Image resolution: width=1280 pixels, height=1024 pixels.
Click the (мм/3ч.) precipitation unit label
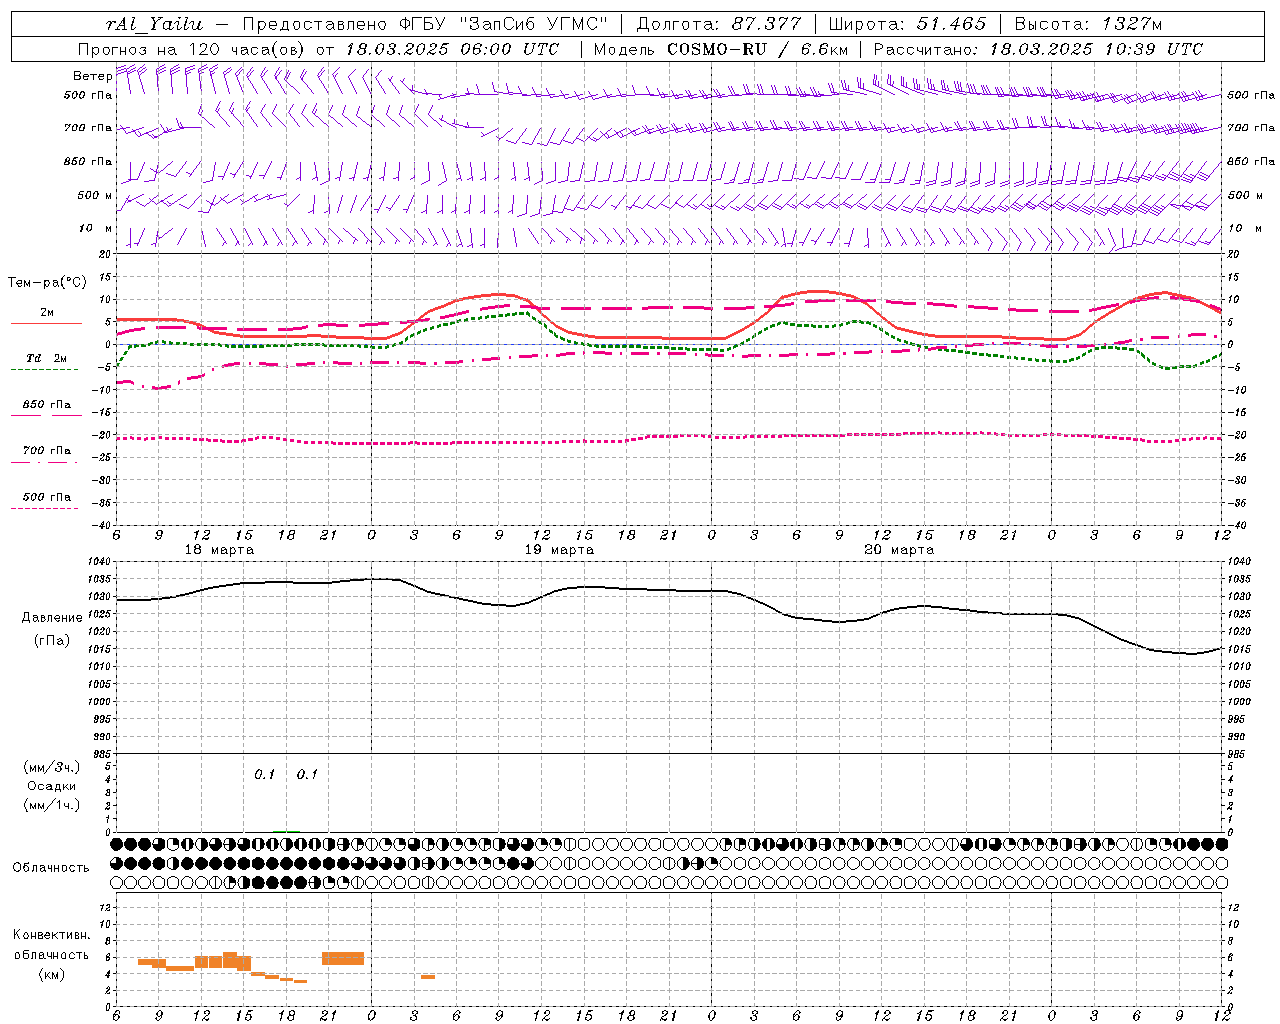click(52, 768)
